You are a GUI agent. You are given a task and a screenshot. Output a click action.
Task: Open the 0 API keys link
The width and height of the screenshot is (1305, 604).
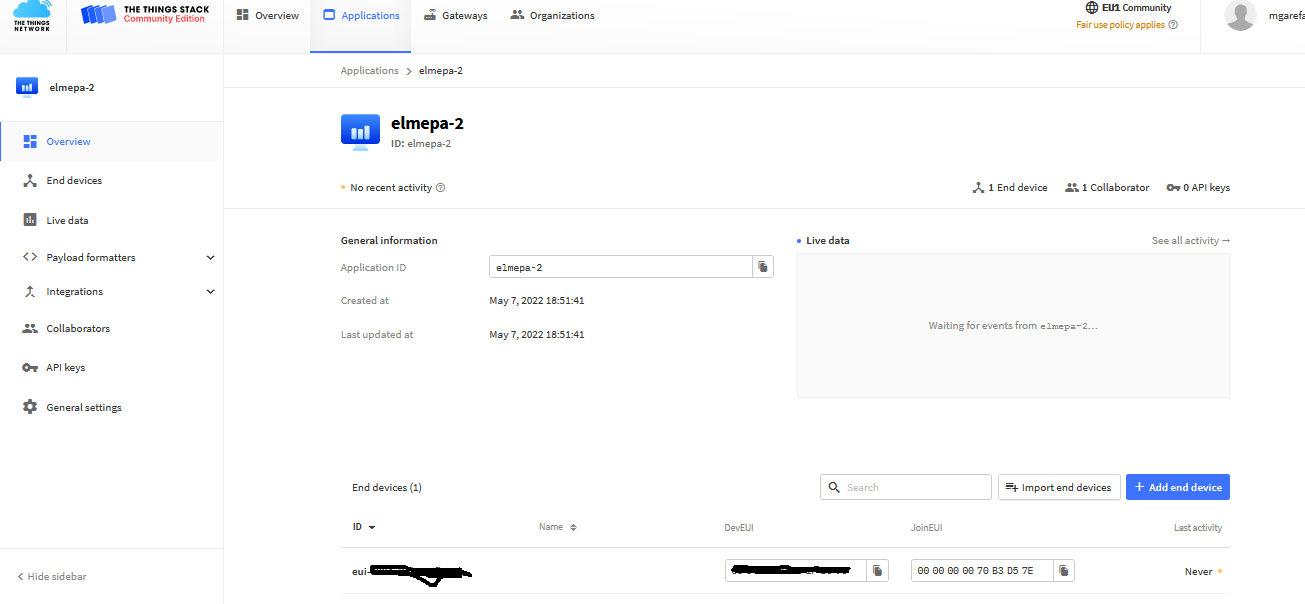coord(1198,188)
